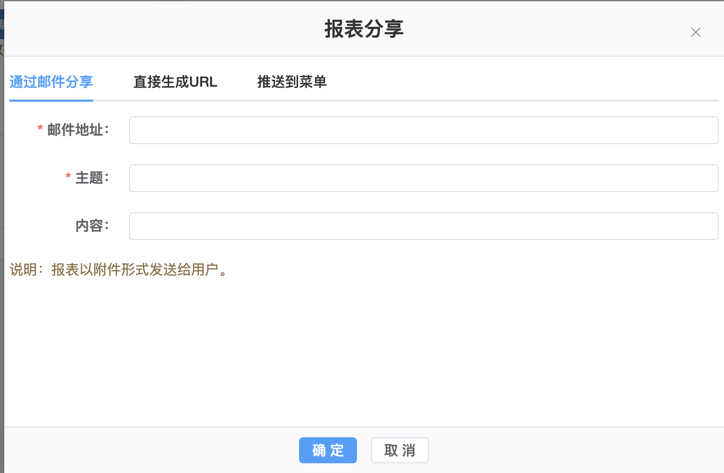Image resolution: width=724 pixels, height=473 pixels.
Task: Click the 邮件地址 input field
Action: pos(423,130)
